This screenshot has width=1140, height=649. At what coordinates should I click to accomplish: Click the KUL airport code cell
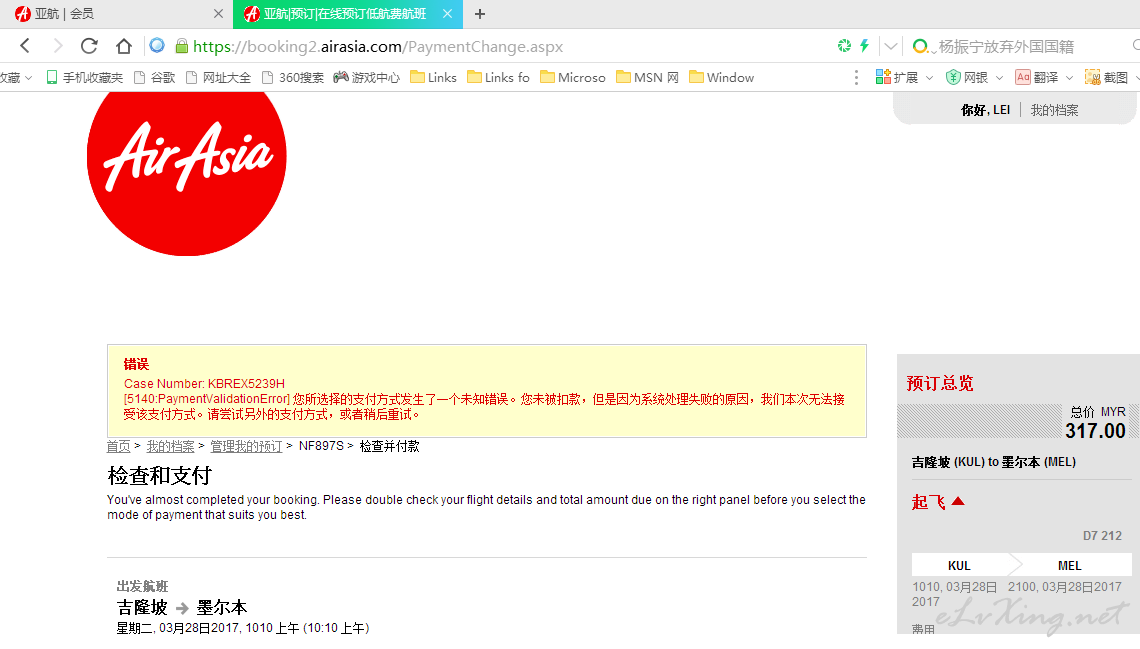(x=959, y=565)
